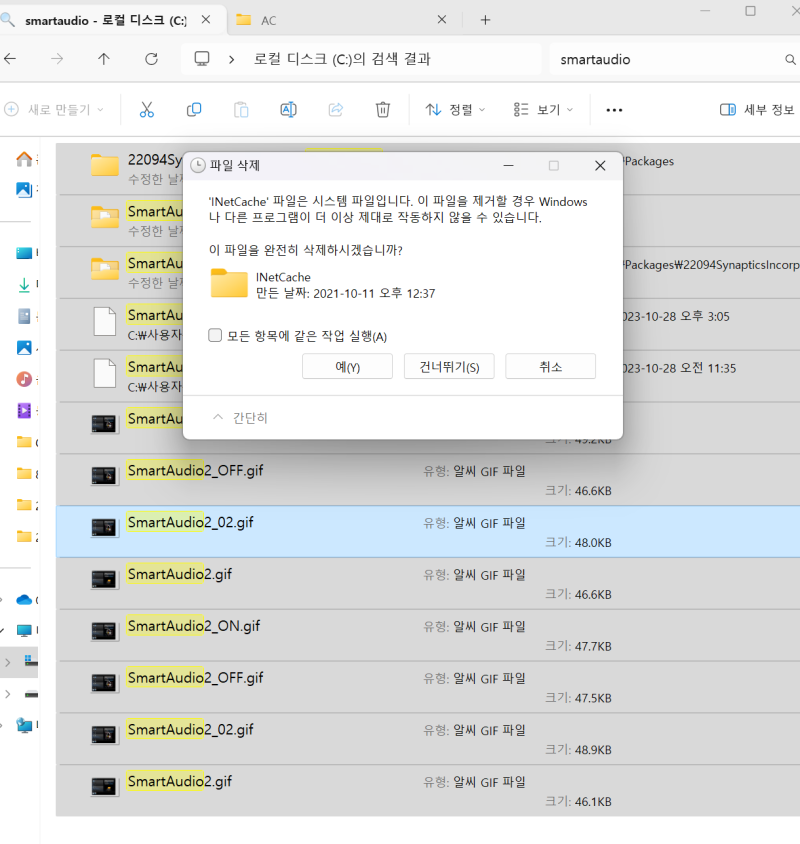Screen dimensions: 800x844
Task: Refresh the search results
Action: pos(151,59)
